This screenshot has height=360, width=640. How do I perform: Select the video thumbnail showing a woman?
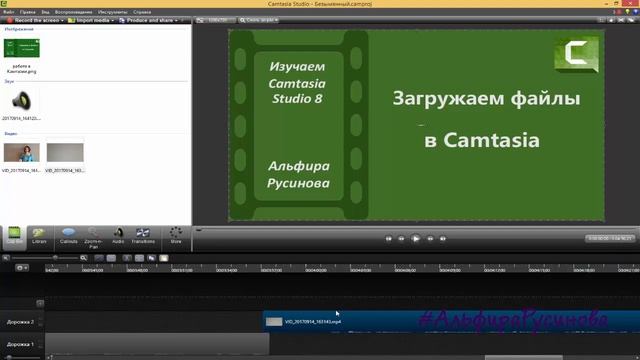22,153
